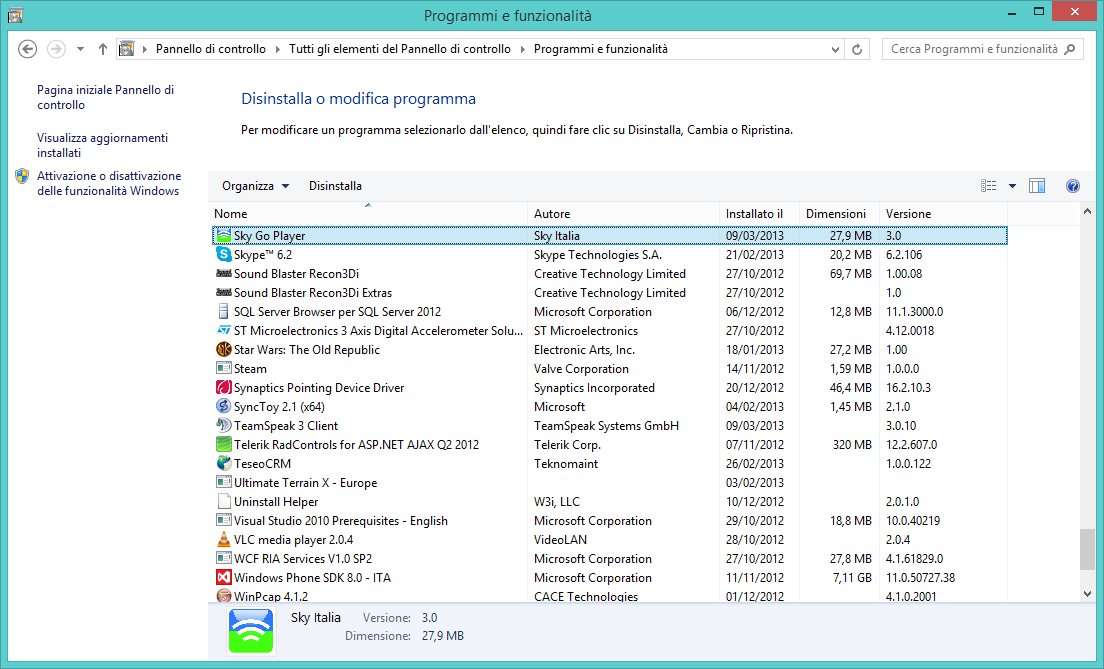
Task: Go up one level with up arrow
Action: click(103, 49)
